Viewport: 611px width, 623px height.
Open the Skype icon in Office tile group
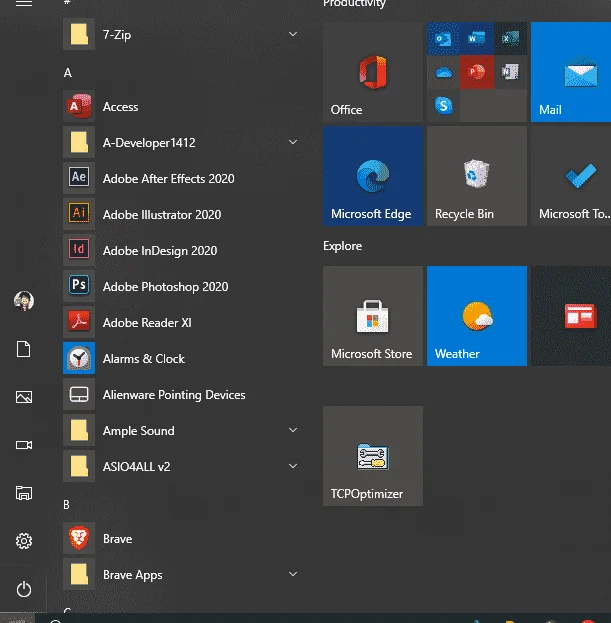click(x=443, y=106)
